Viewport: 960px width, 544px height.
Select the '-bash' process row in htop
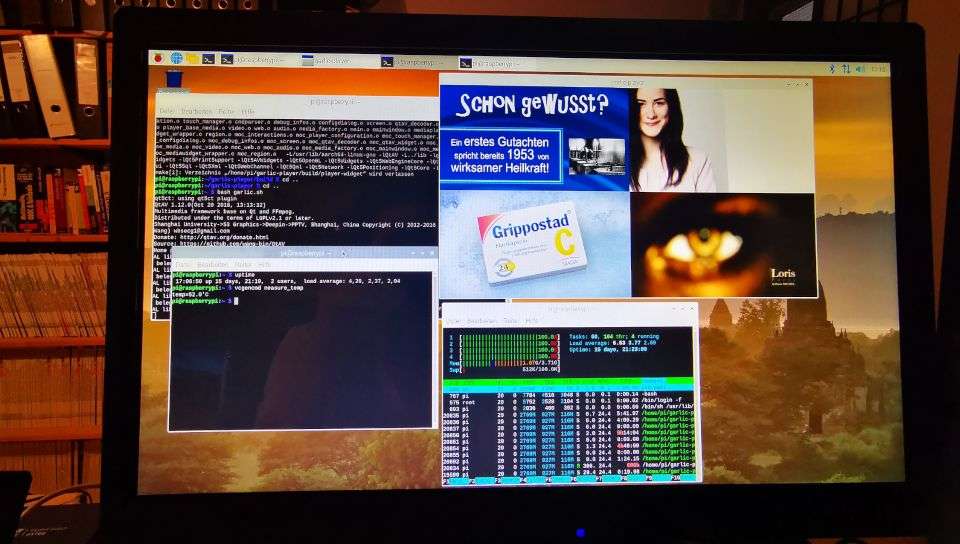568,395
